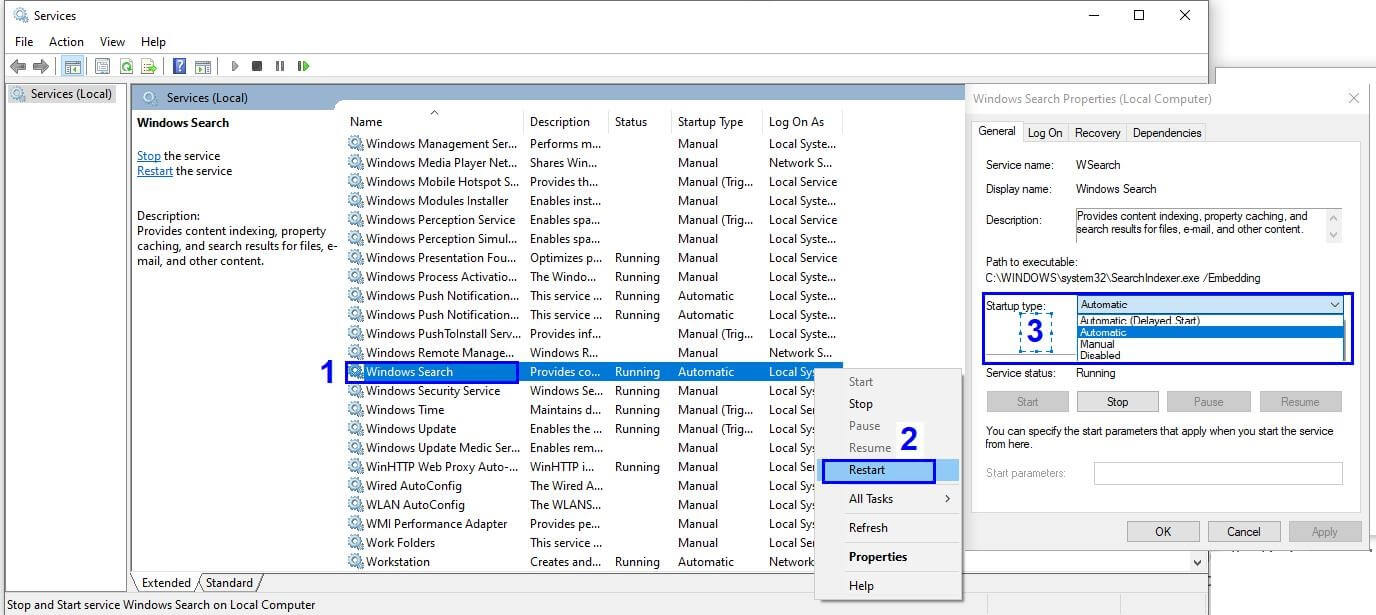Expand the All Tasks submenu
The image size is (1376, 615).
pos(889,499)
